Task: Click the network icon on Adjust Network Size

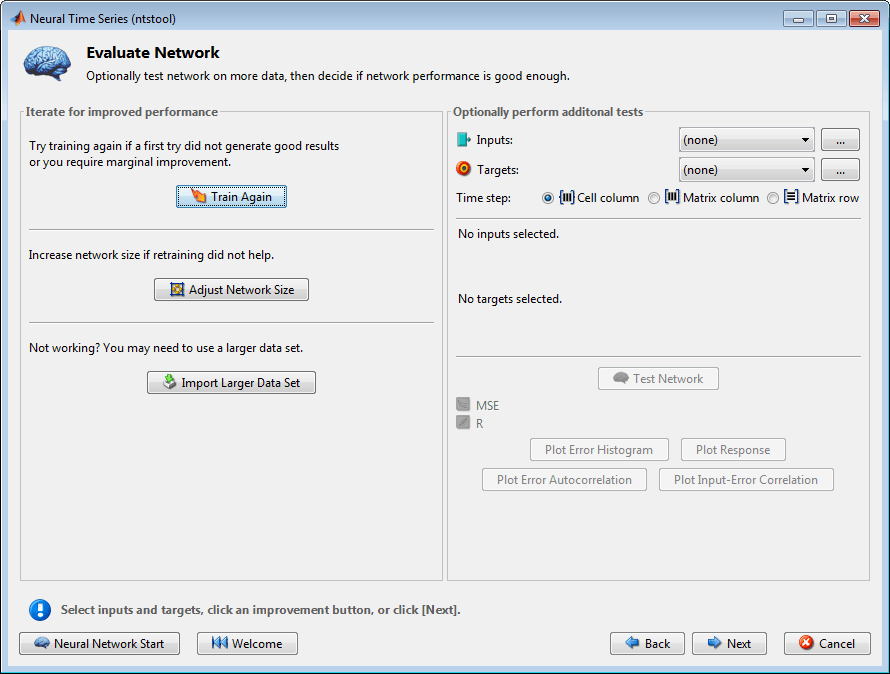Action: (x=177, y=290)
